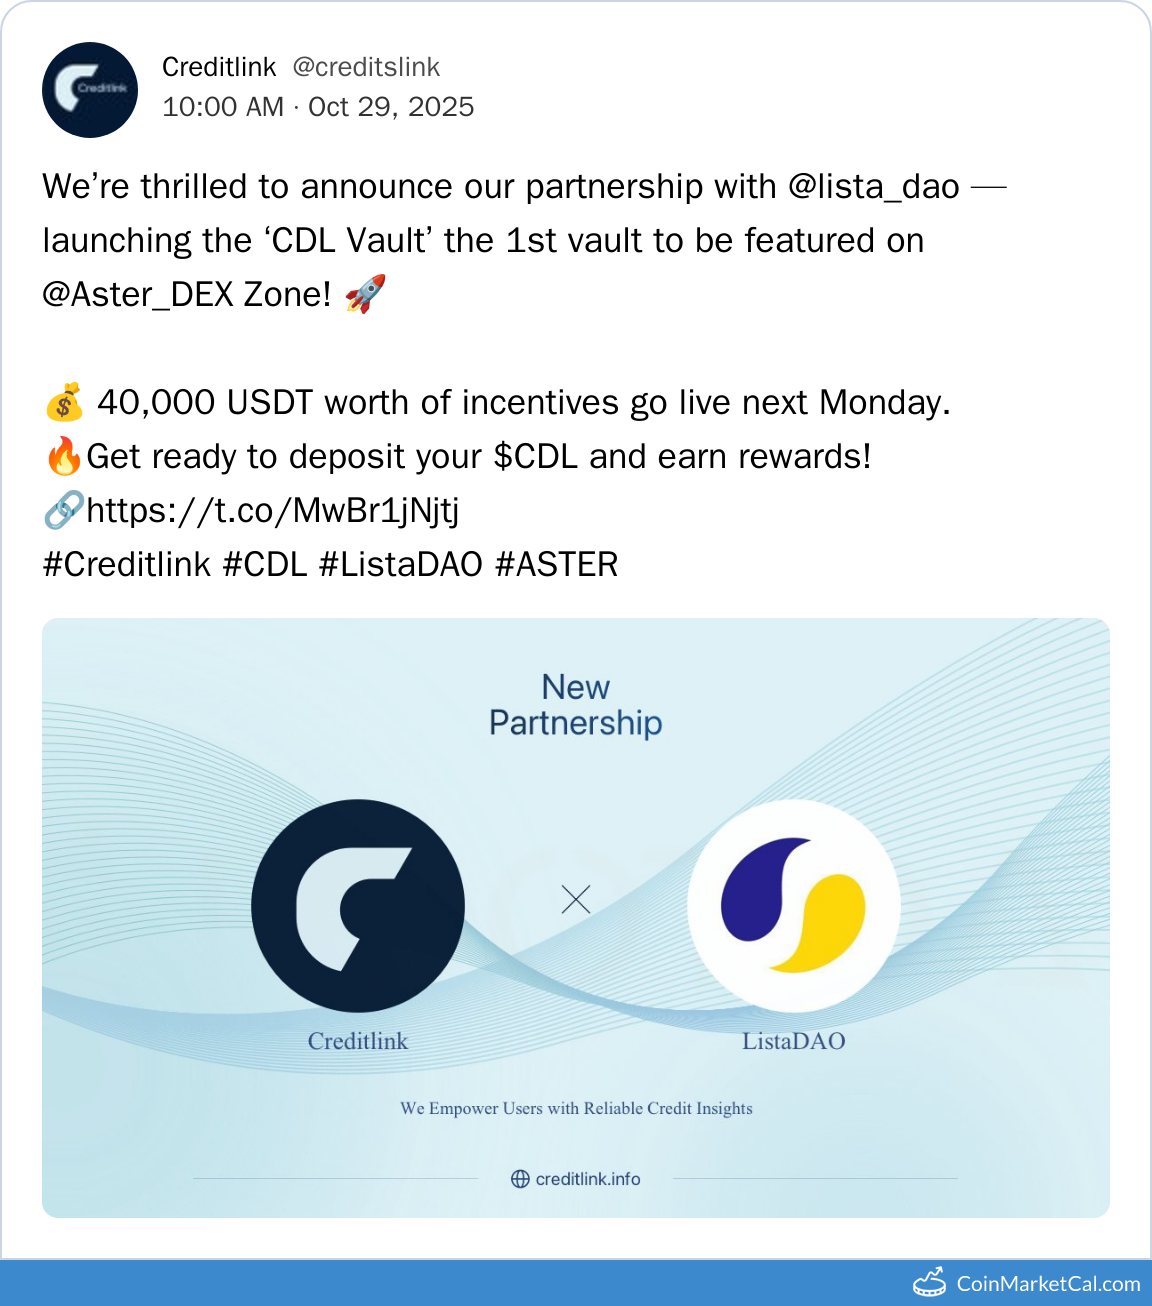Screen dimensions: 1152x1306
Task: Click the #ASTER hashtag
Action: [x=557, y=565]
